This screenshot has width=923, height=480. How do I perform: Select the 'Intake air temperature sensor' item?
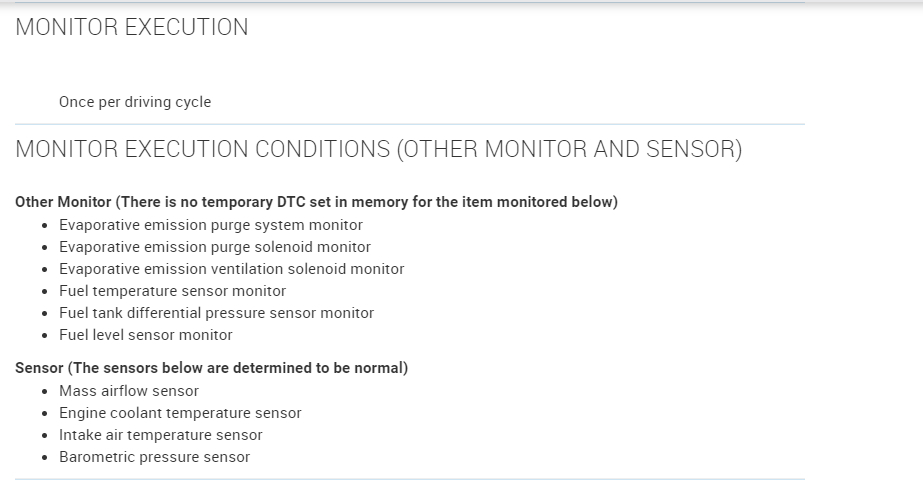pyautogui.click(x=161, y=435)
